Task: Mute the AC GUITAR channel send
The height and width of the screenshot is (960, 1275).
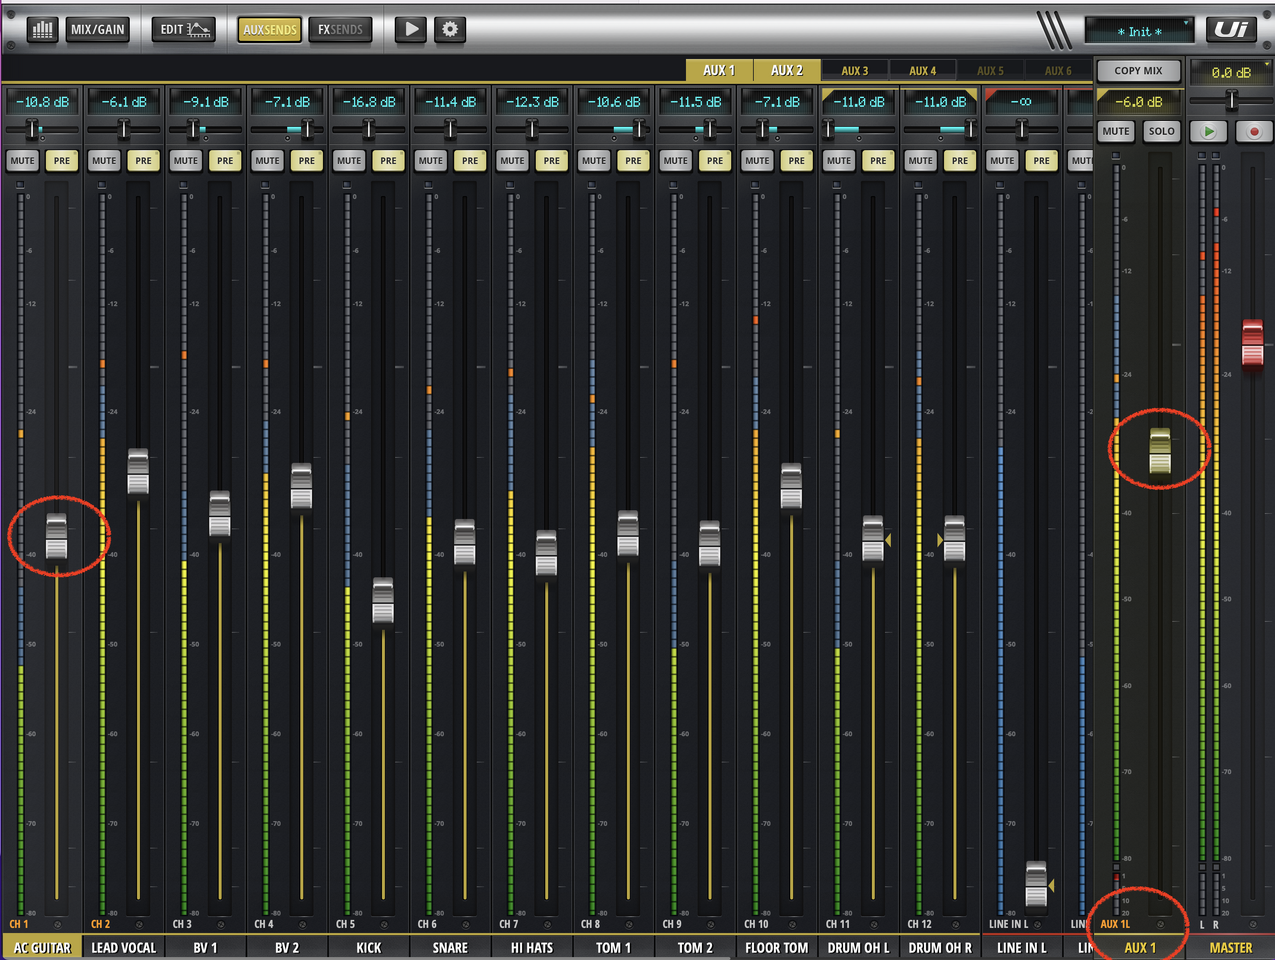Action: point(22,160)
